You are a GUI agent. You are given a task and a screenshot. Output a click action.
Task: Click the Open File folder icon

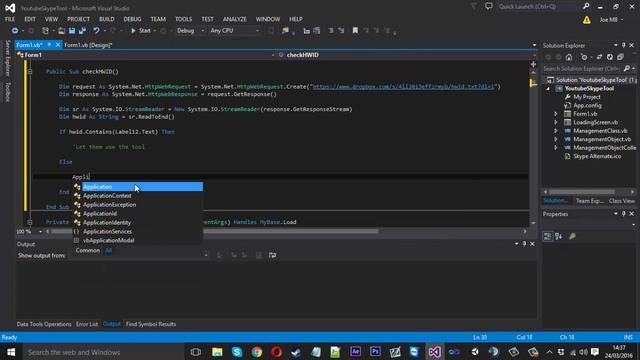click(61, 31)
